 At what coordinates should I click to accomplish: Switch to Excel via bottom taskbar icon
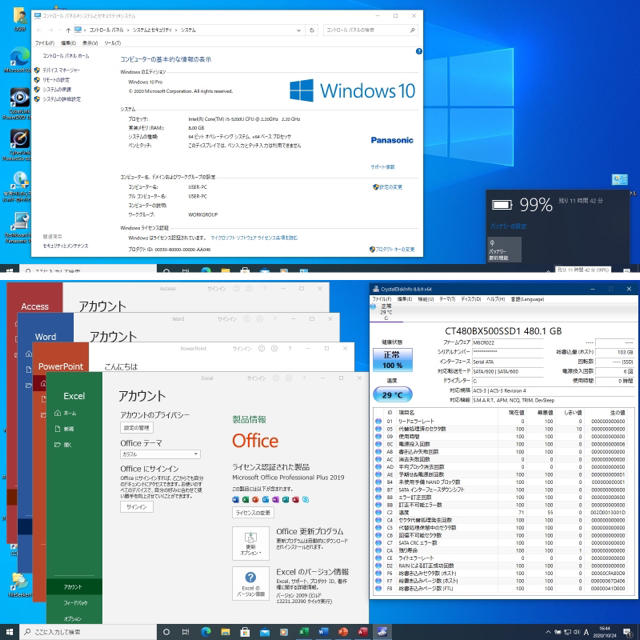(304, 632)
